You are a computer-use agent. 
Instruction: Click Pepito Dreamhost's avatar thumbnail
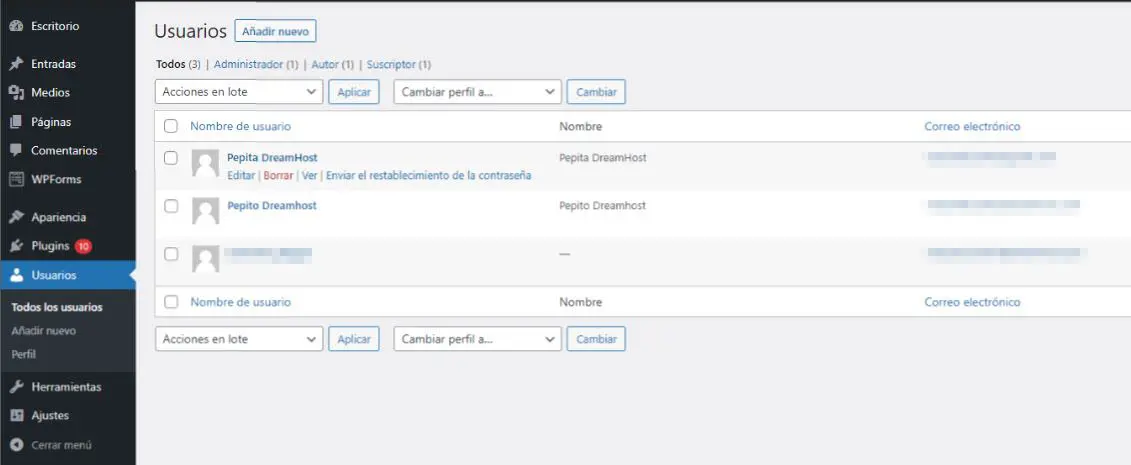(205, 211)
